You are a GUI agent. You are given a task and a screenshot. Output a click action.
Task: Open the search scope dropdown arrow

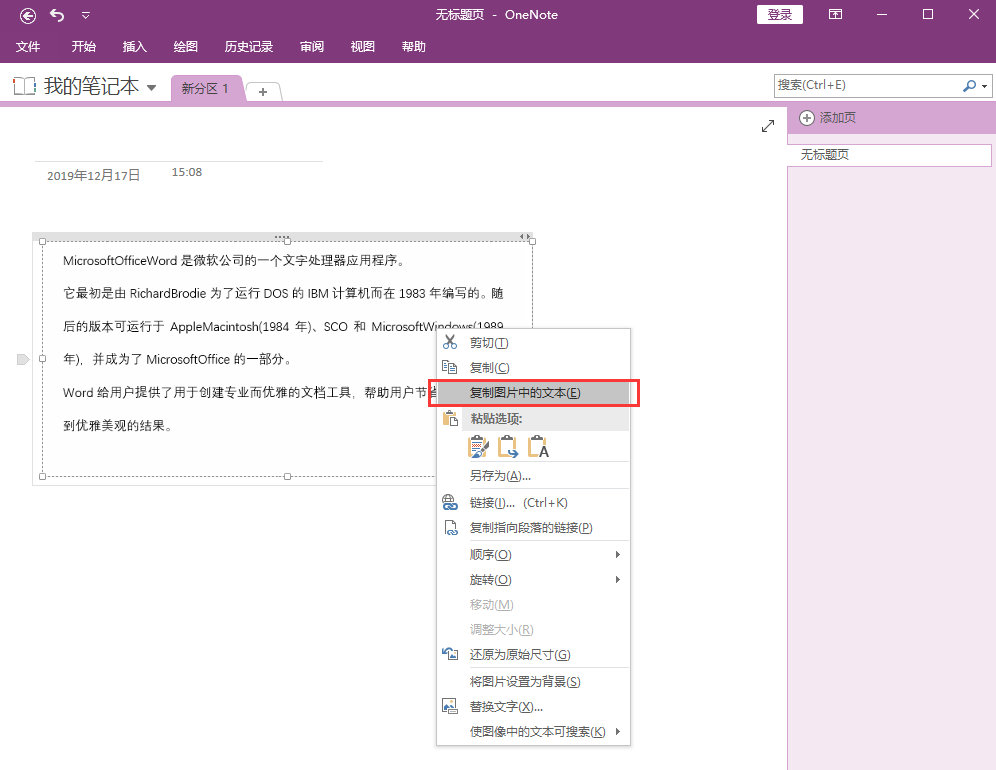[x=985, y=86]
